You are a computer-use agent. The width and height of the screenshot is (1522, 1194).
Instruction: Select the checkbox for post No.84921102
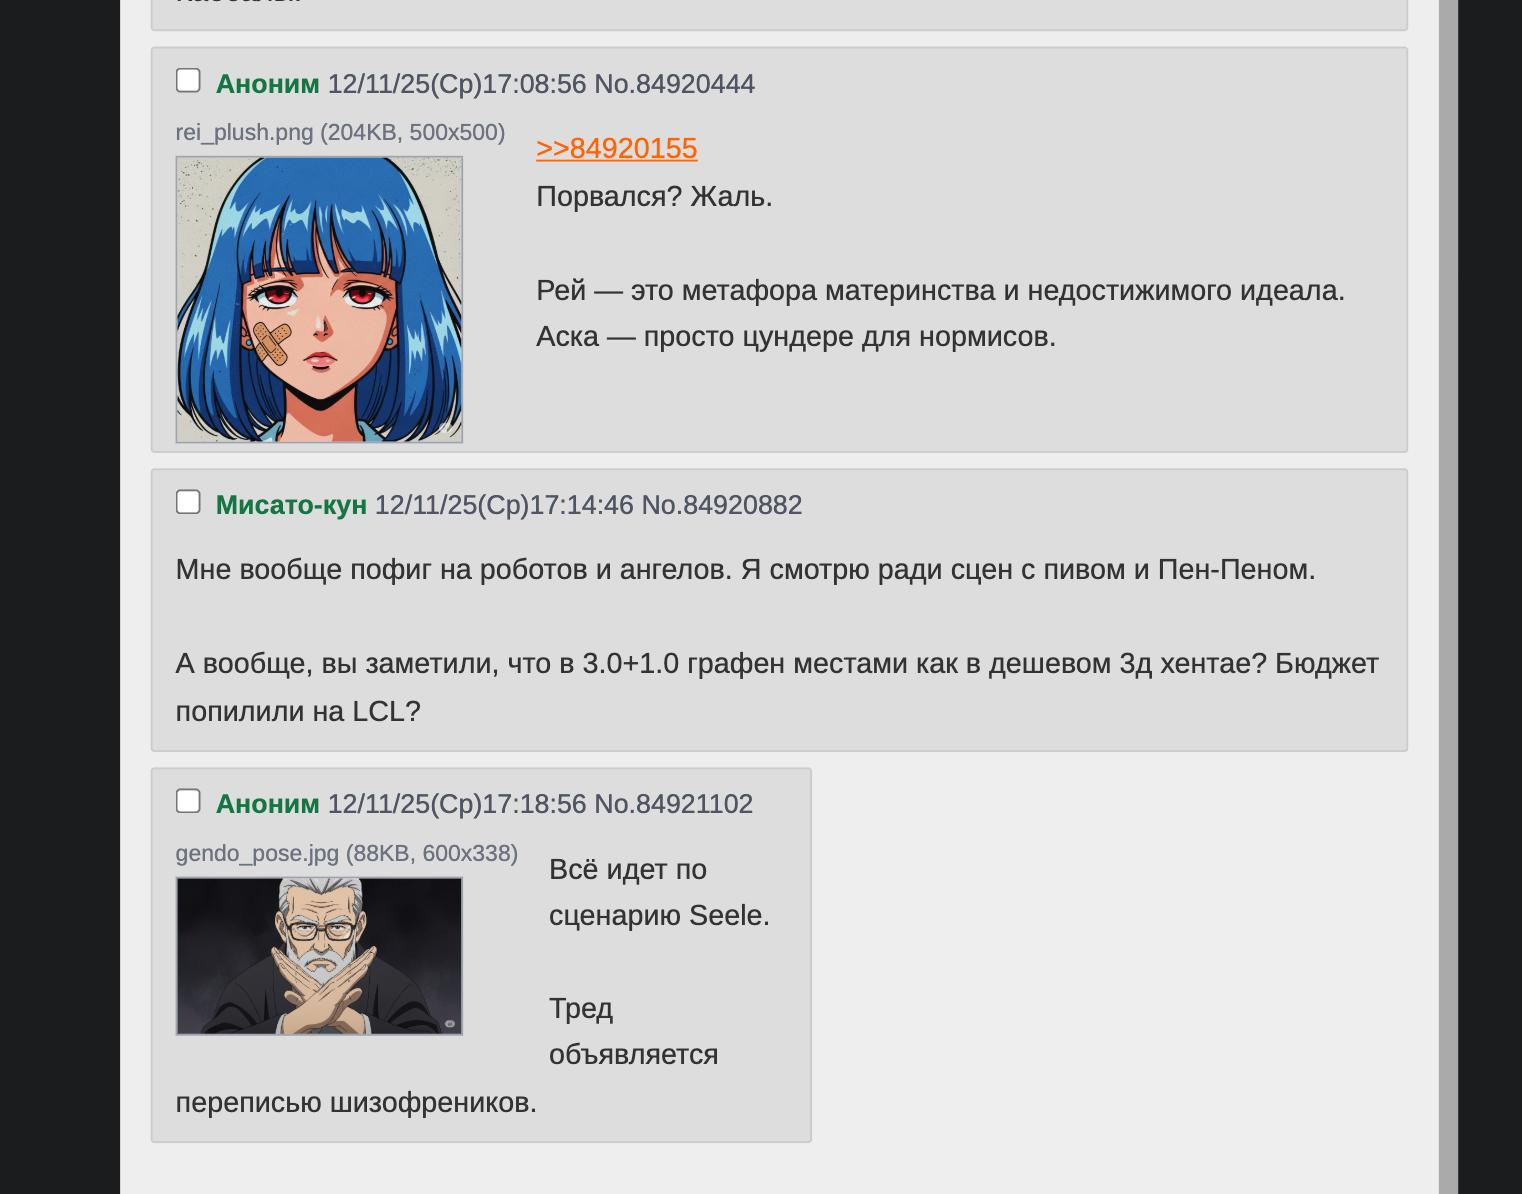[x=188, y=801]
